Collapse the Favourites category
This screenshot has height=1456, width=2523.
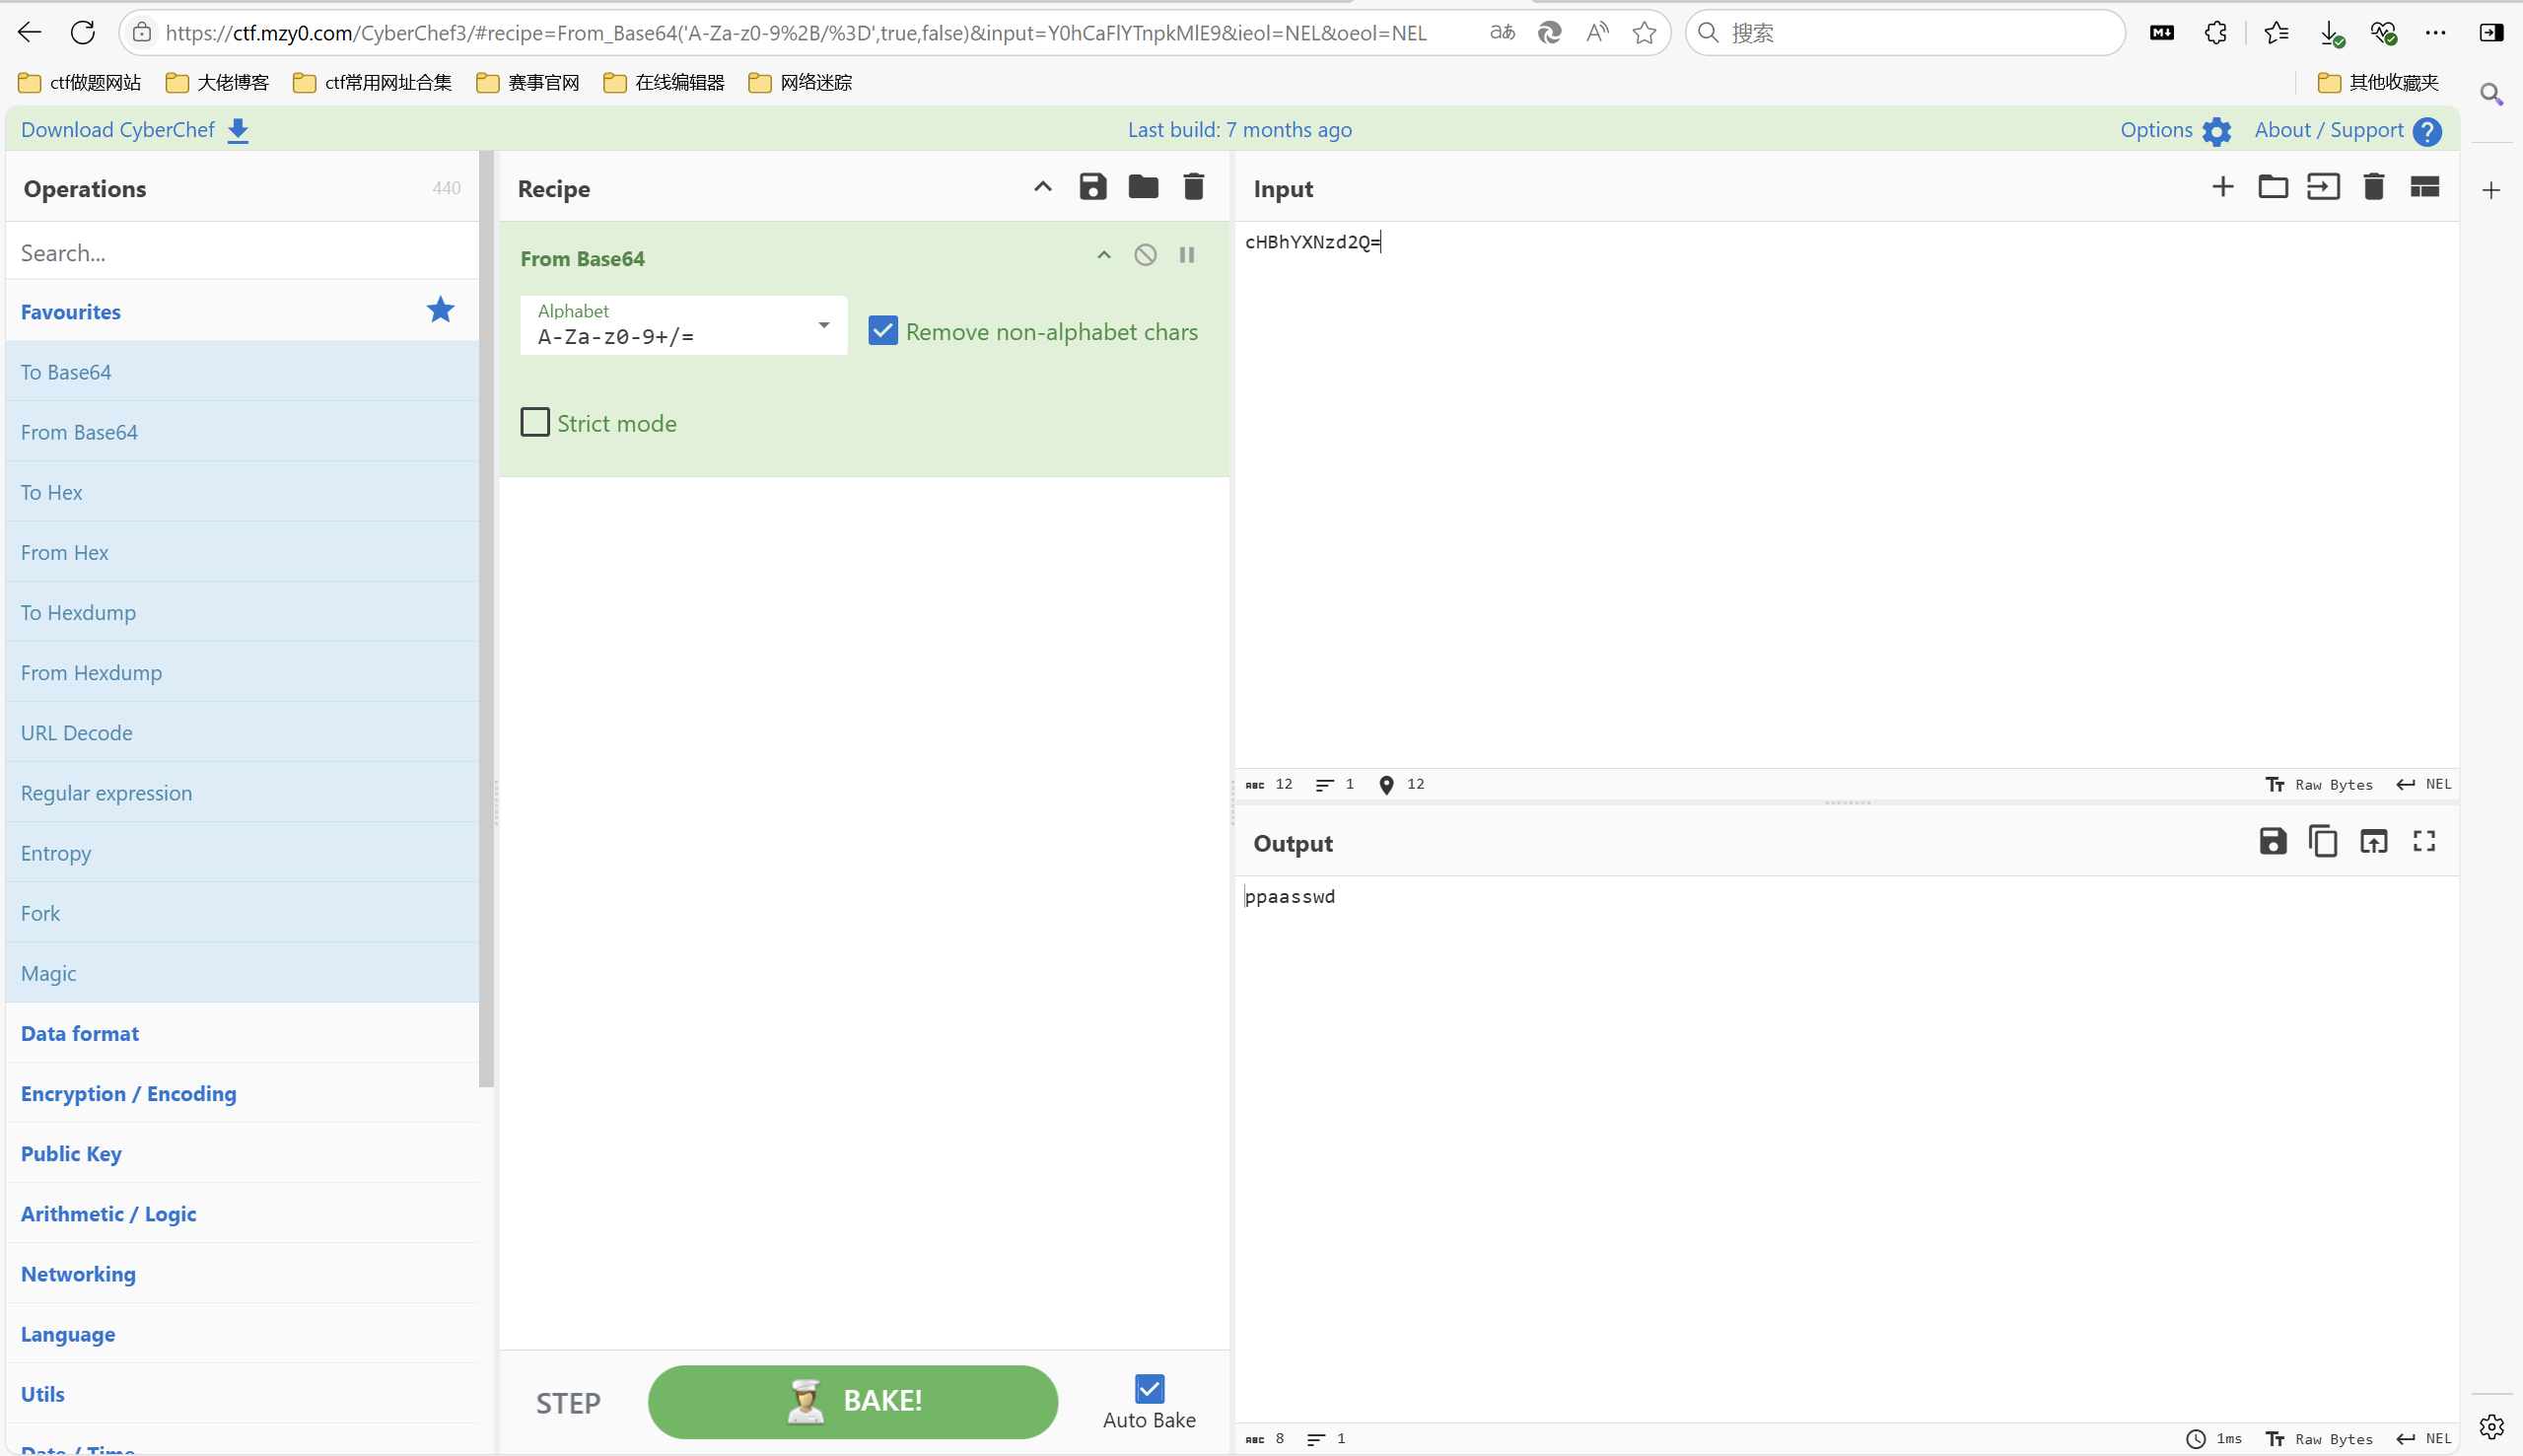pos(243,311)
